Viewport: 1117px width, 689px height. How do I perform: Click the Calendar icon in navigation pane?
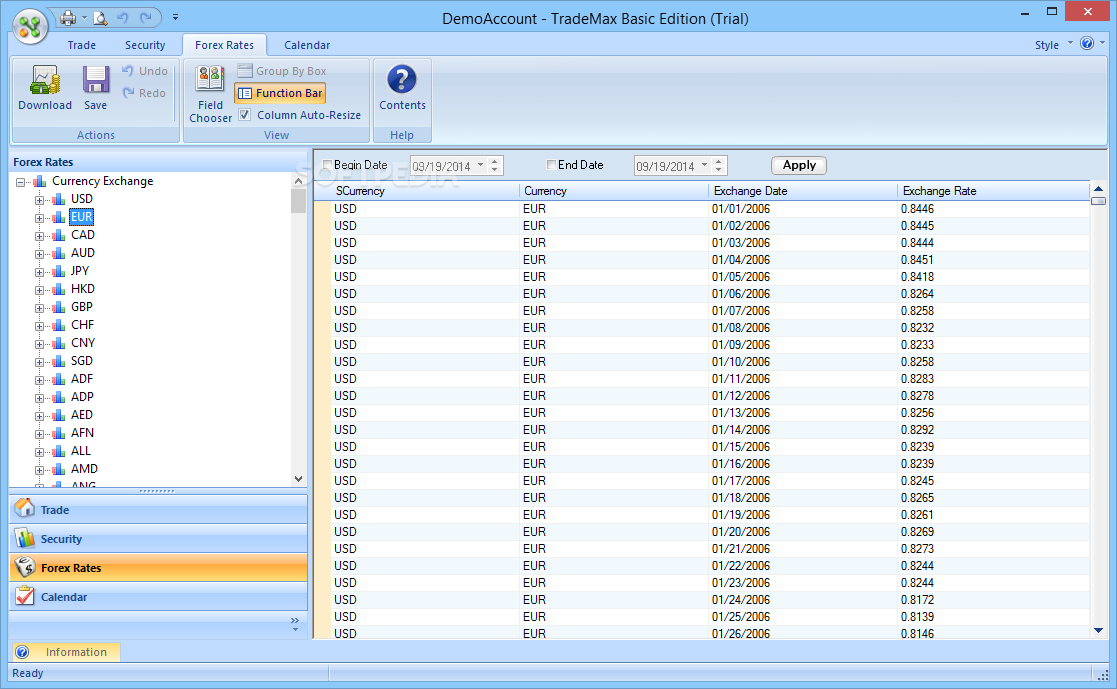pyautogui.click(x=24, y=596)
